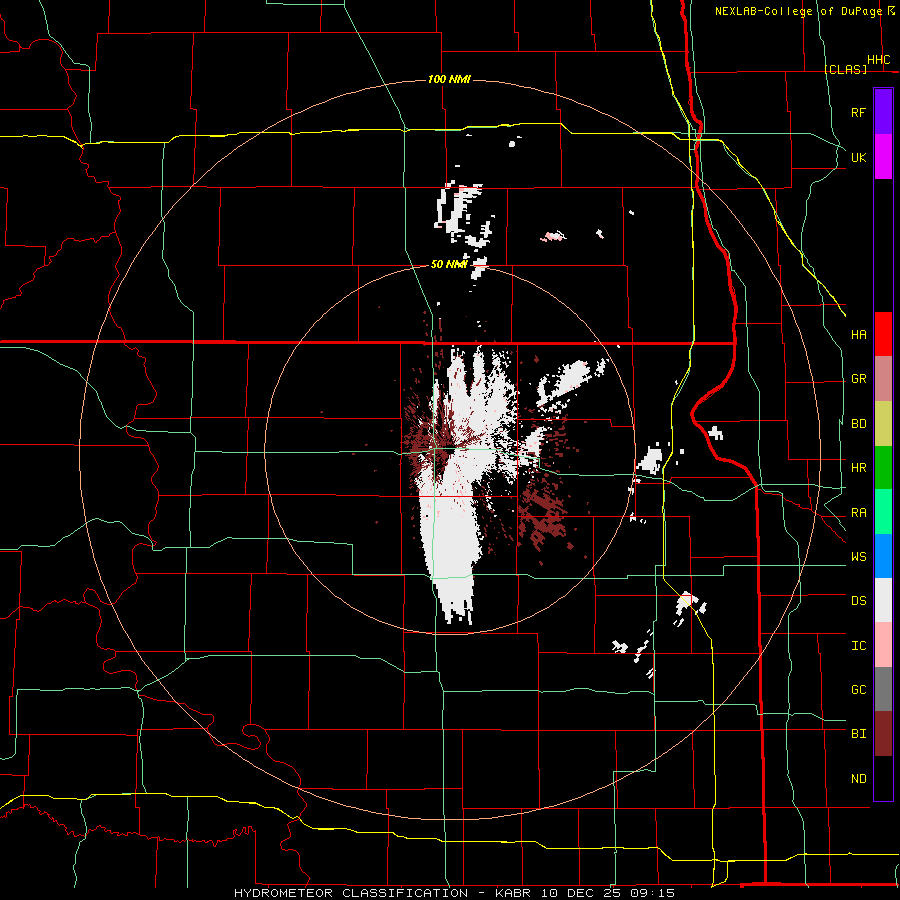
Task: Click the KABR station identifier
Action: tap(513, 893)
